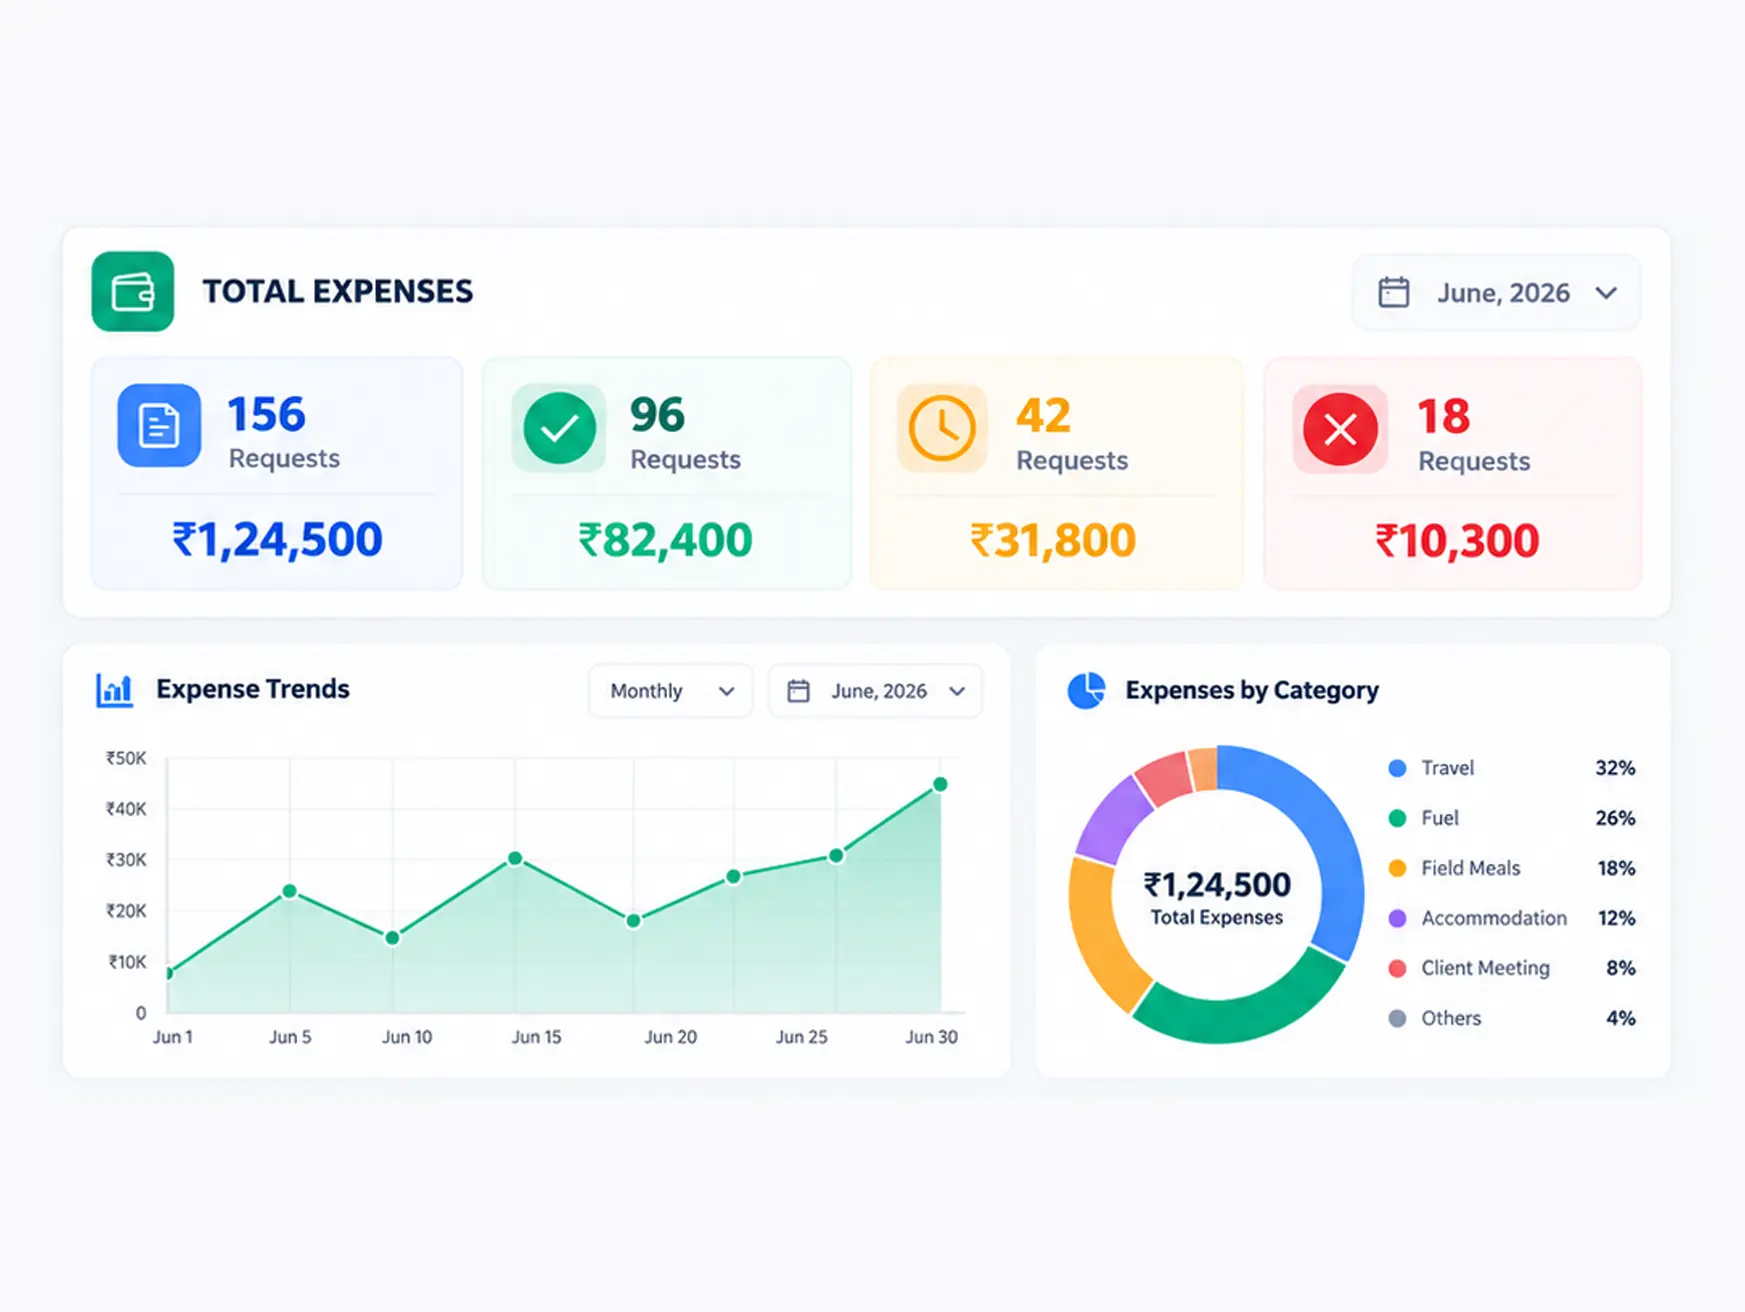Click the pie chart icon beside Expenses by Category
The width and height of the screenshot is (1745, 1312).
coord(1086,690)
